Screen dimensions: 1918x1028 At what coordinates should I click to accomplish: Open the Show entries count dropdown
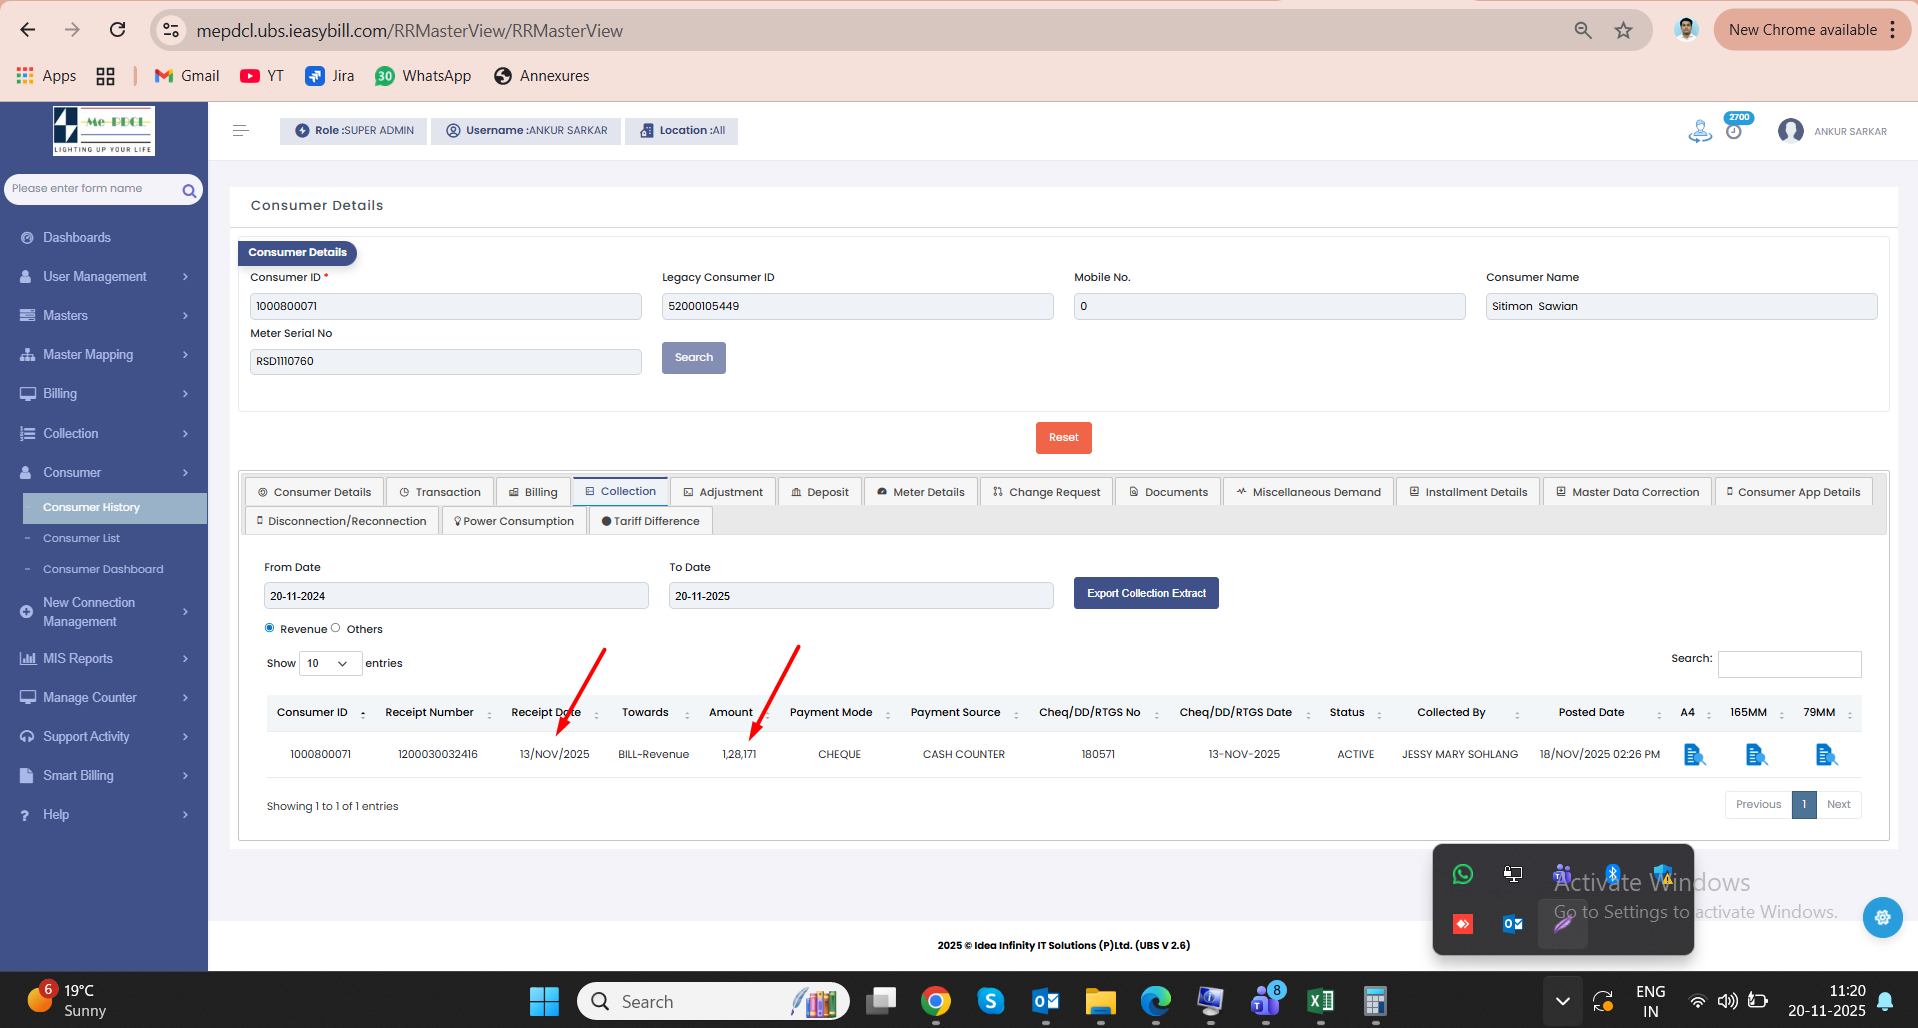pos(330,664)
